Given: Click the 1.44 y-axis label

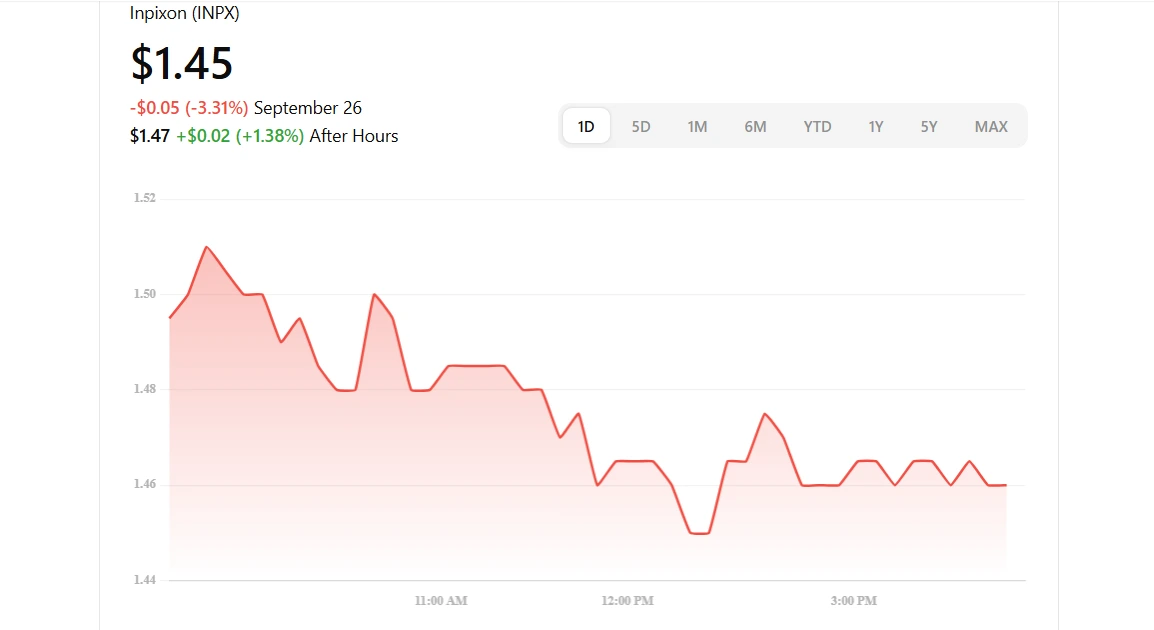Looking at the screenshot, I should pyautogui.click(x=144, y=580).
